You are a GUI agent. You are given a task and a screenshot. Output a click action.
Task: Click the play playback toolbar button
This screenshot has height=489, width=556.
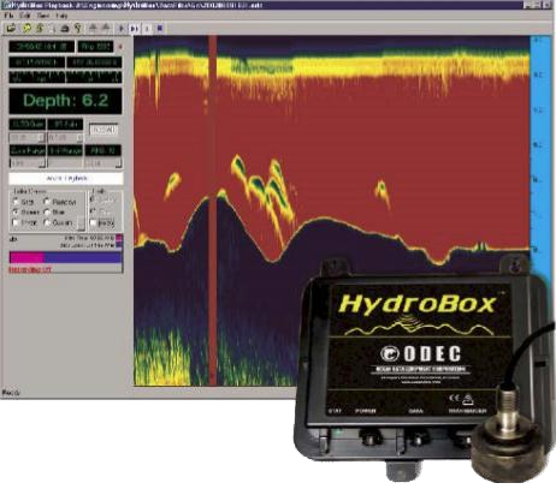point(121,29)
